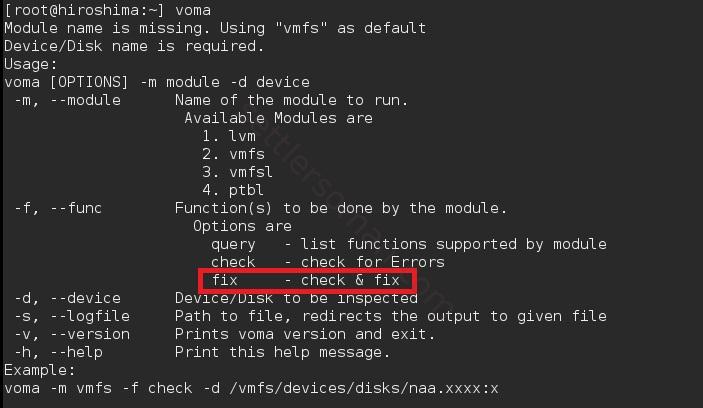Image resolution: width=703 pixels, height=408 pixels.
Task: Click the 'Usage:' heading line
Action: (31, 64)
